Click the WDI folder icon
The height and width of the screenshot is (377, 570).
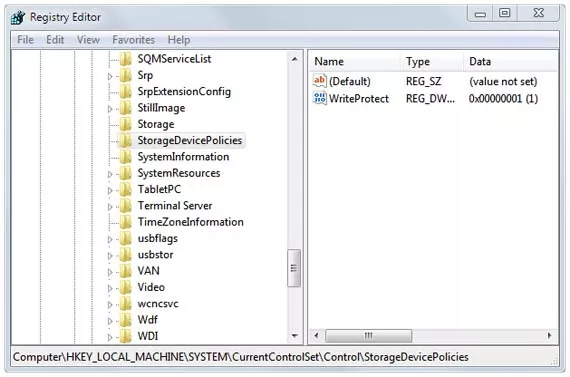click(125, 336)
